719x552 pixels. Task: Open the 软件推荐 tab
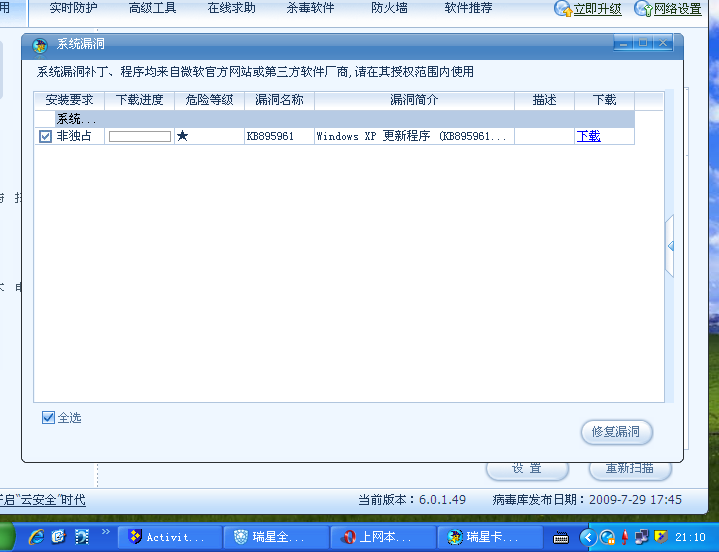[468, 8]
